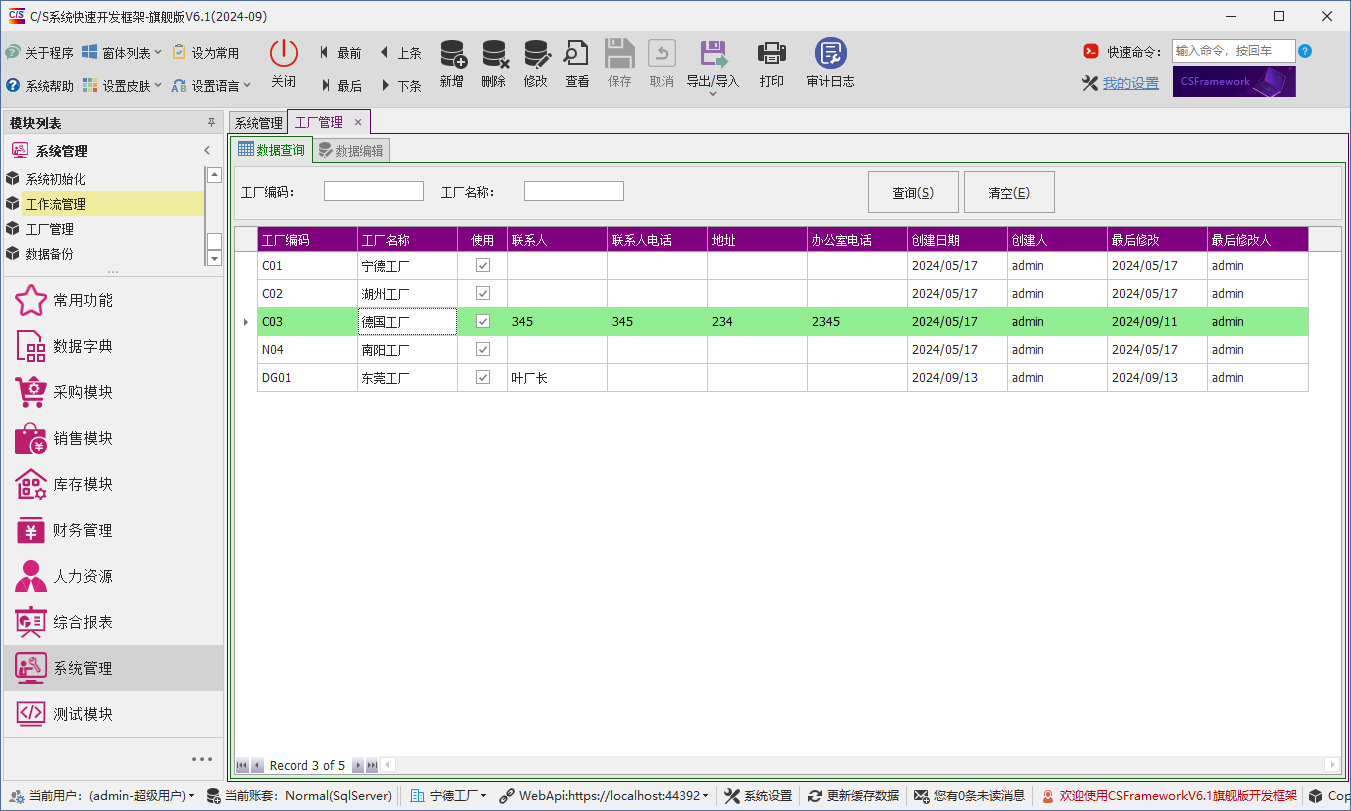The image size is (1351, 811).
Task: Select 工作流管理 in module tree
Action: coord(104,204)
